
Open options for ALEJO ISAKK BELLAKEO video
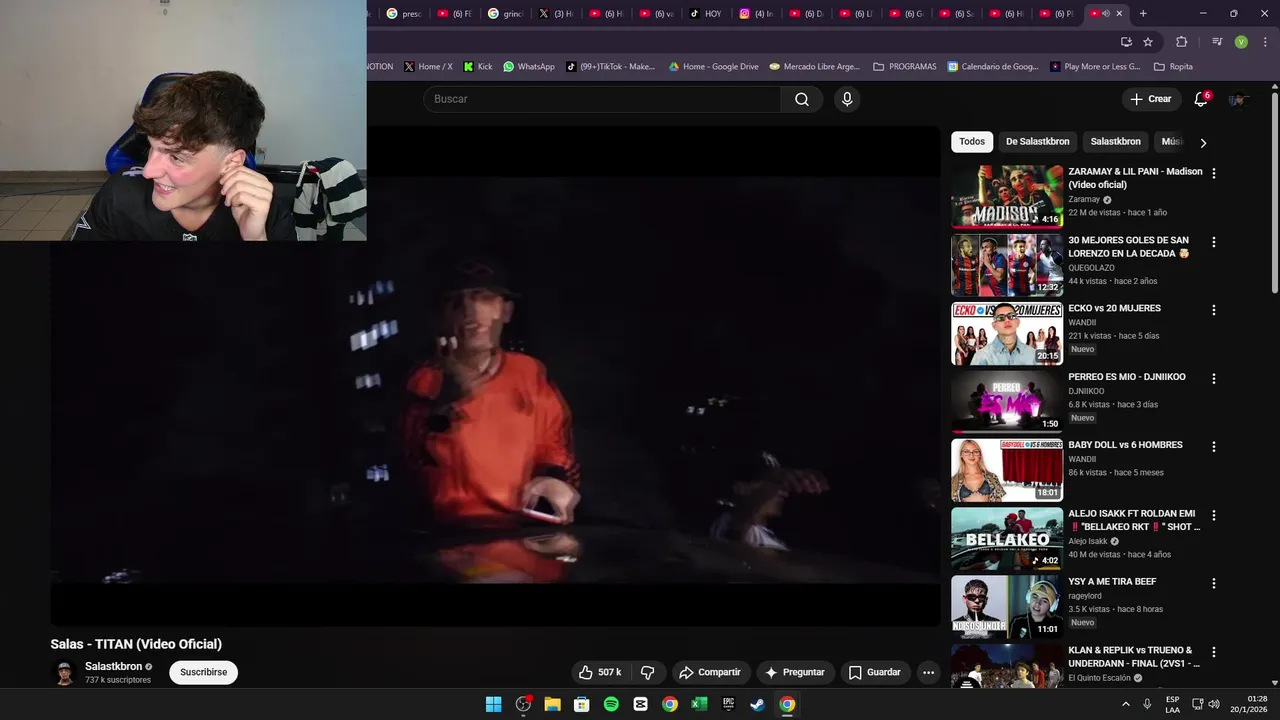(x=1214, y=516)
